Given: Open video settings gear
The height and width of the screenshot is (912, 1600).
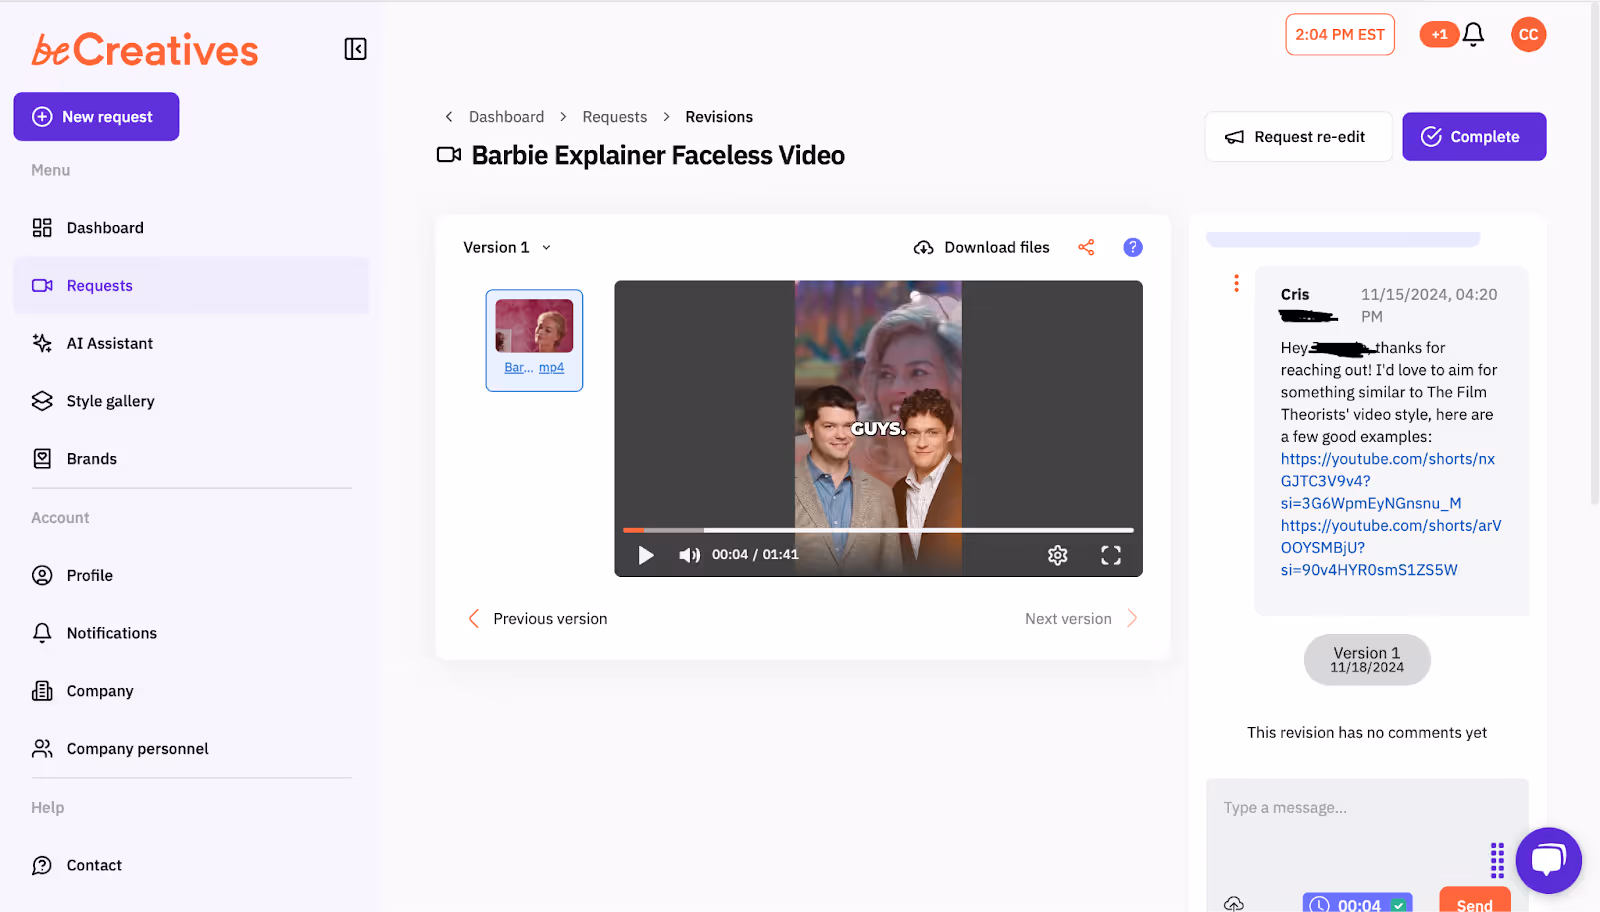Looking at the screenshot, I should tap(1058, 555).
